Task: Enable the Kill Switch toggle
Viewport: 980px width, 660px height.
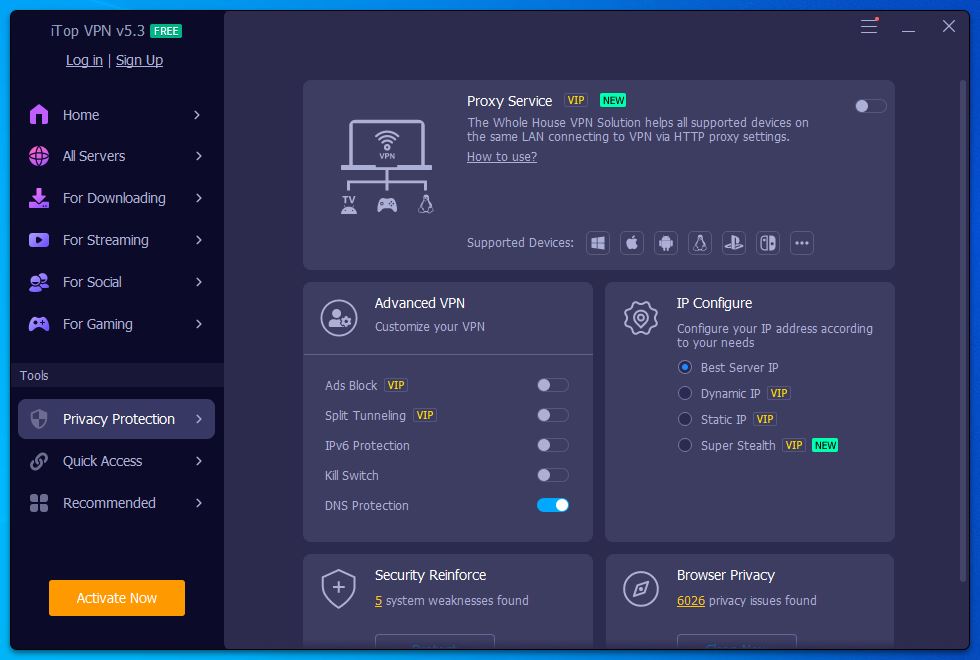Action: (x=552, y=475)
